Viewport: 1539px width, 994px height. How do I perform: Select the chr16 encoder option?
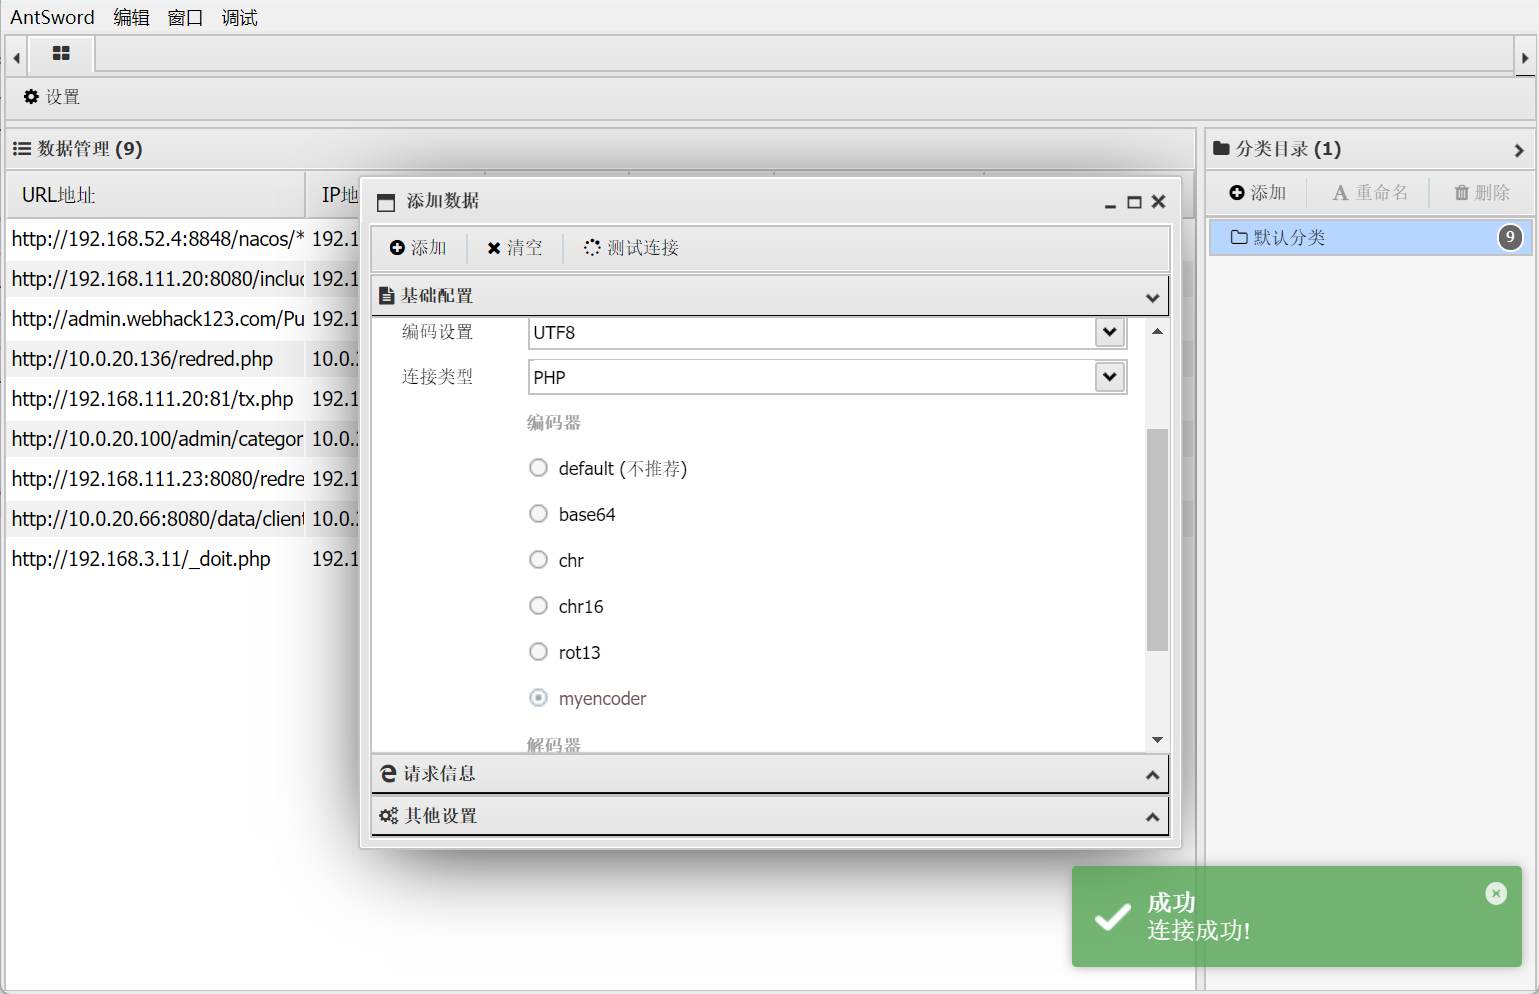538,605
